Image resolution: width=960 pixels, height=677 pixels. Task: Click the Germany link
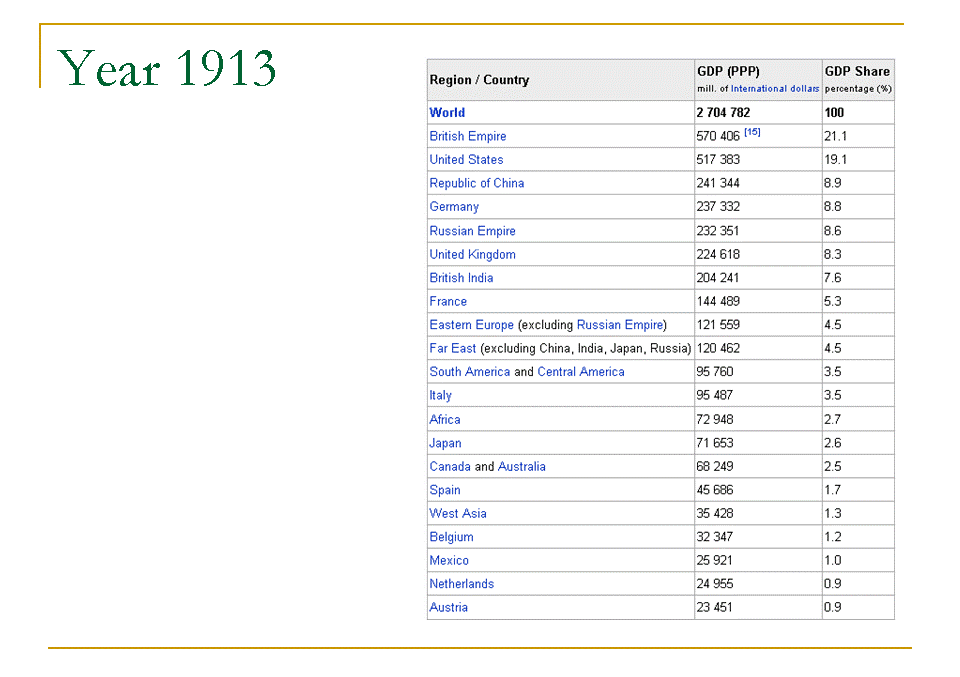click(454, 207)
